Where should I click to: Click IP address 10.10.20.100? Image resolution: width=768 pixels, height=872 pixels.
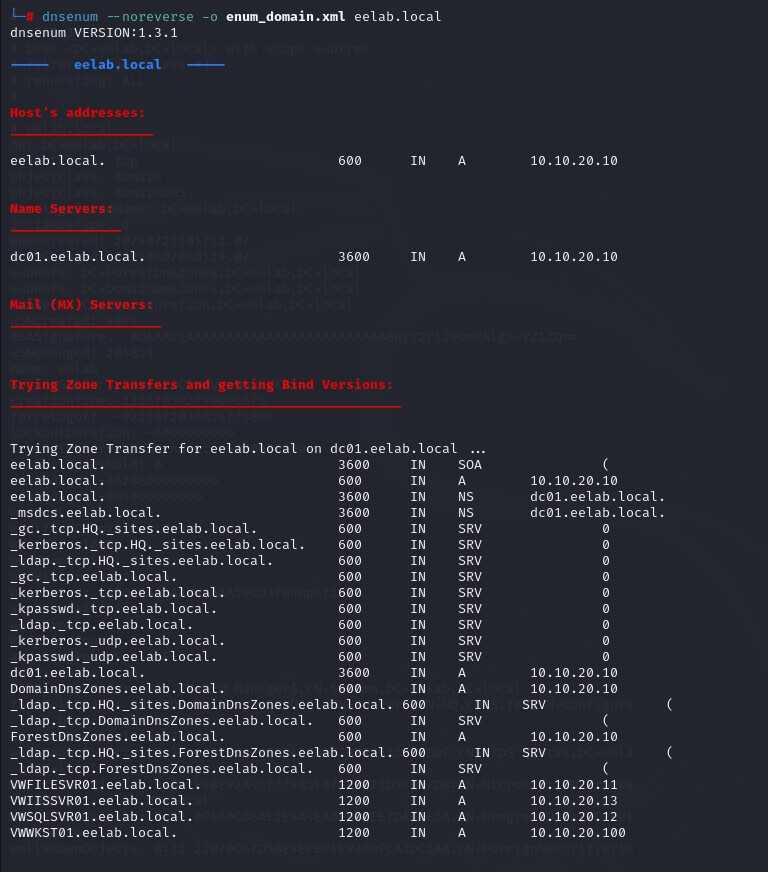(x=578, y=833)
